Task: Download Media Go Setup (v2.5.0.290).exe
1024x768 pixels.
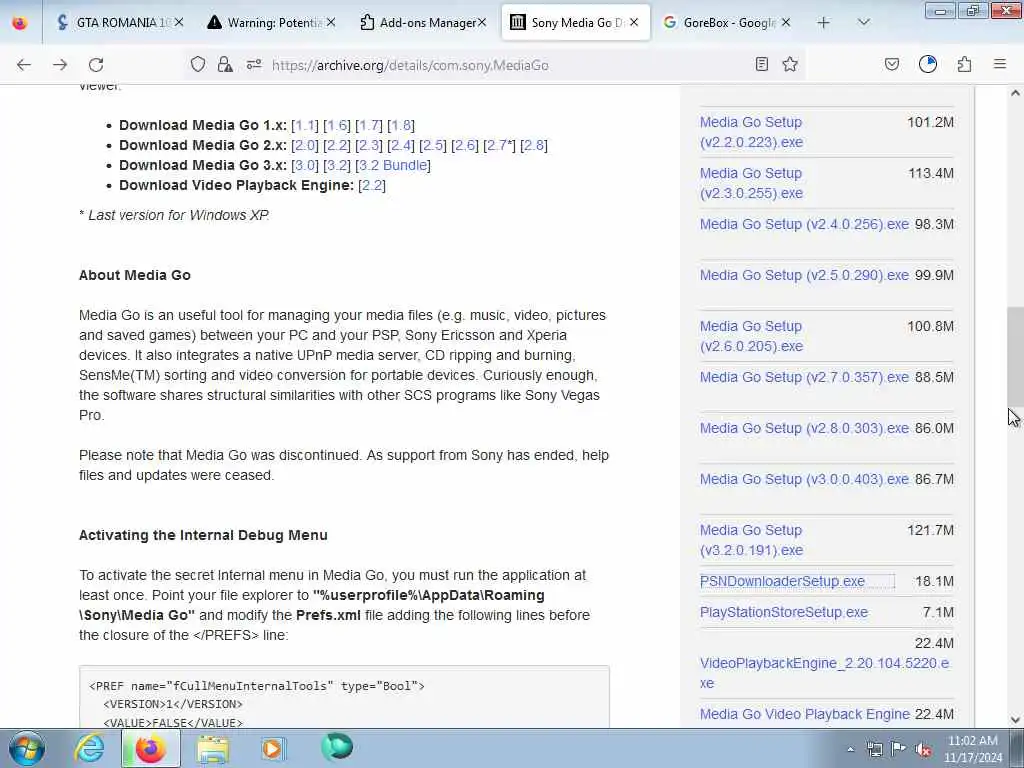Action: coord(804,275)
